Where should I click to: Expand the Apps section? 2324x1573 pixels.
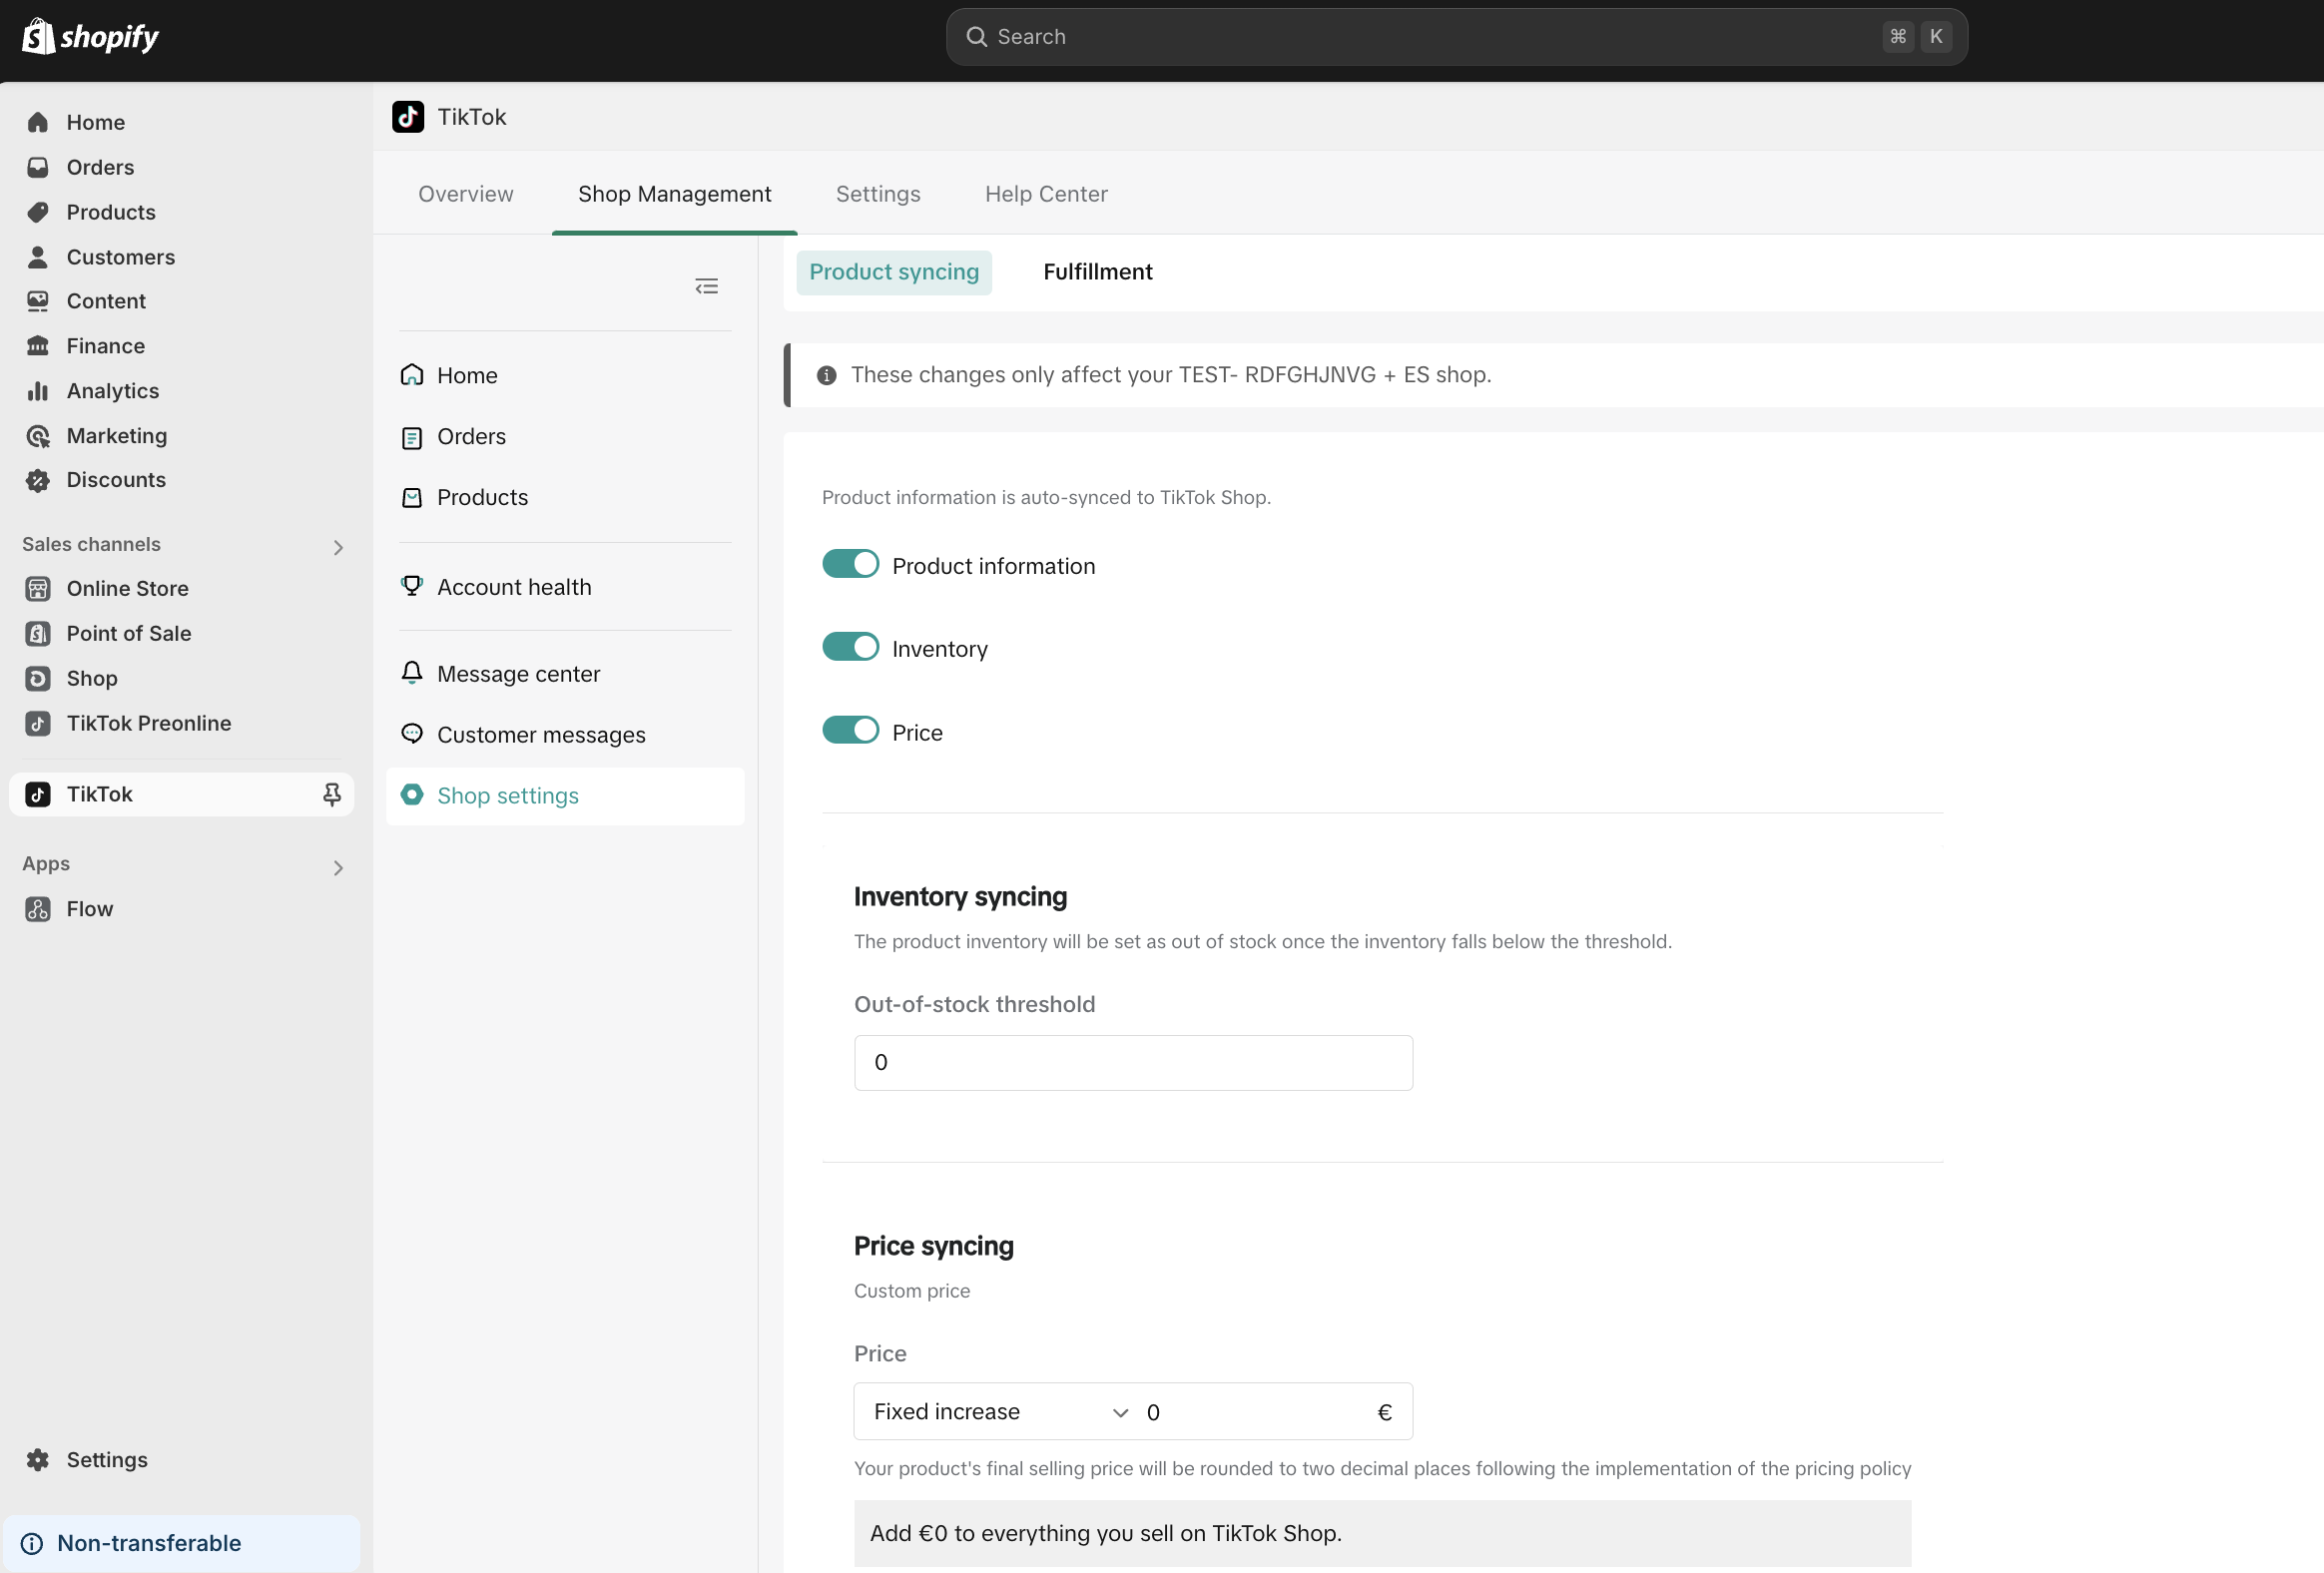[x=338, y=868]
